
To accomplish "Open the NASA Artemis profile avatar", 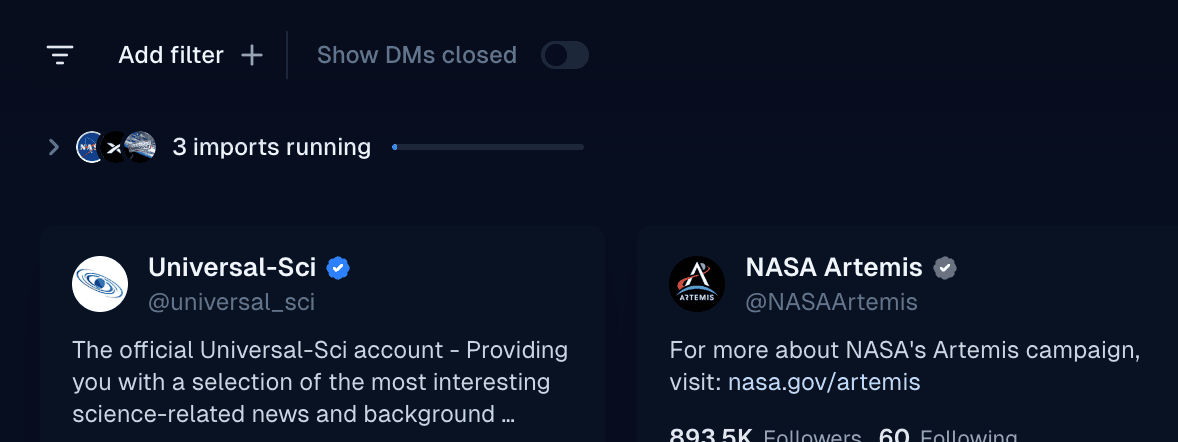I will pos(697,284).
